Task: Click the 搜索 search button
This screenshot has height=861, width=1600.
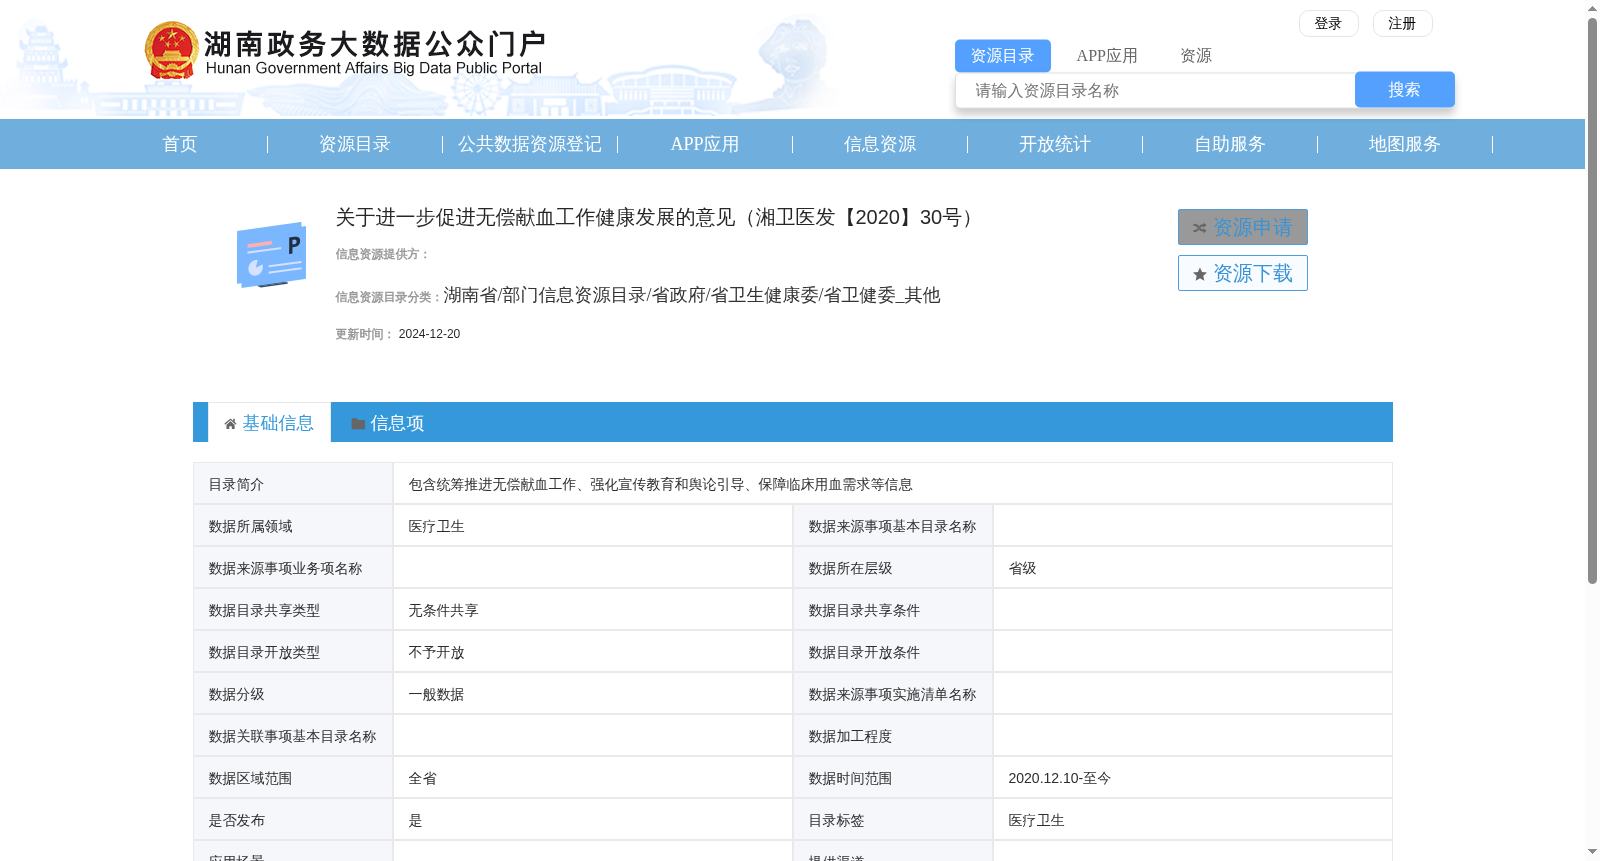Action: tap(1404, 89)
